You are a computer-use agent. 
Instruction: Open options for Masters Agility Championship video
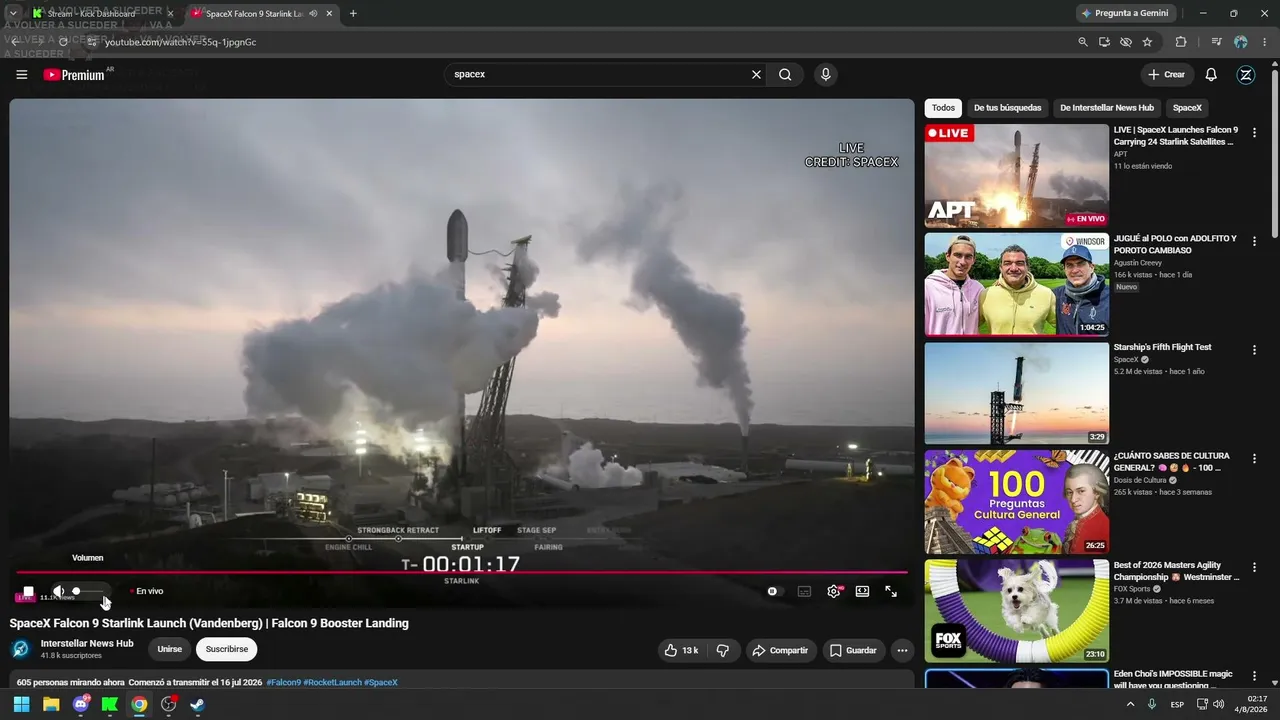tap(1254, 567)
